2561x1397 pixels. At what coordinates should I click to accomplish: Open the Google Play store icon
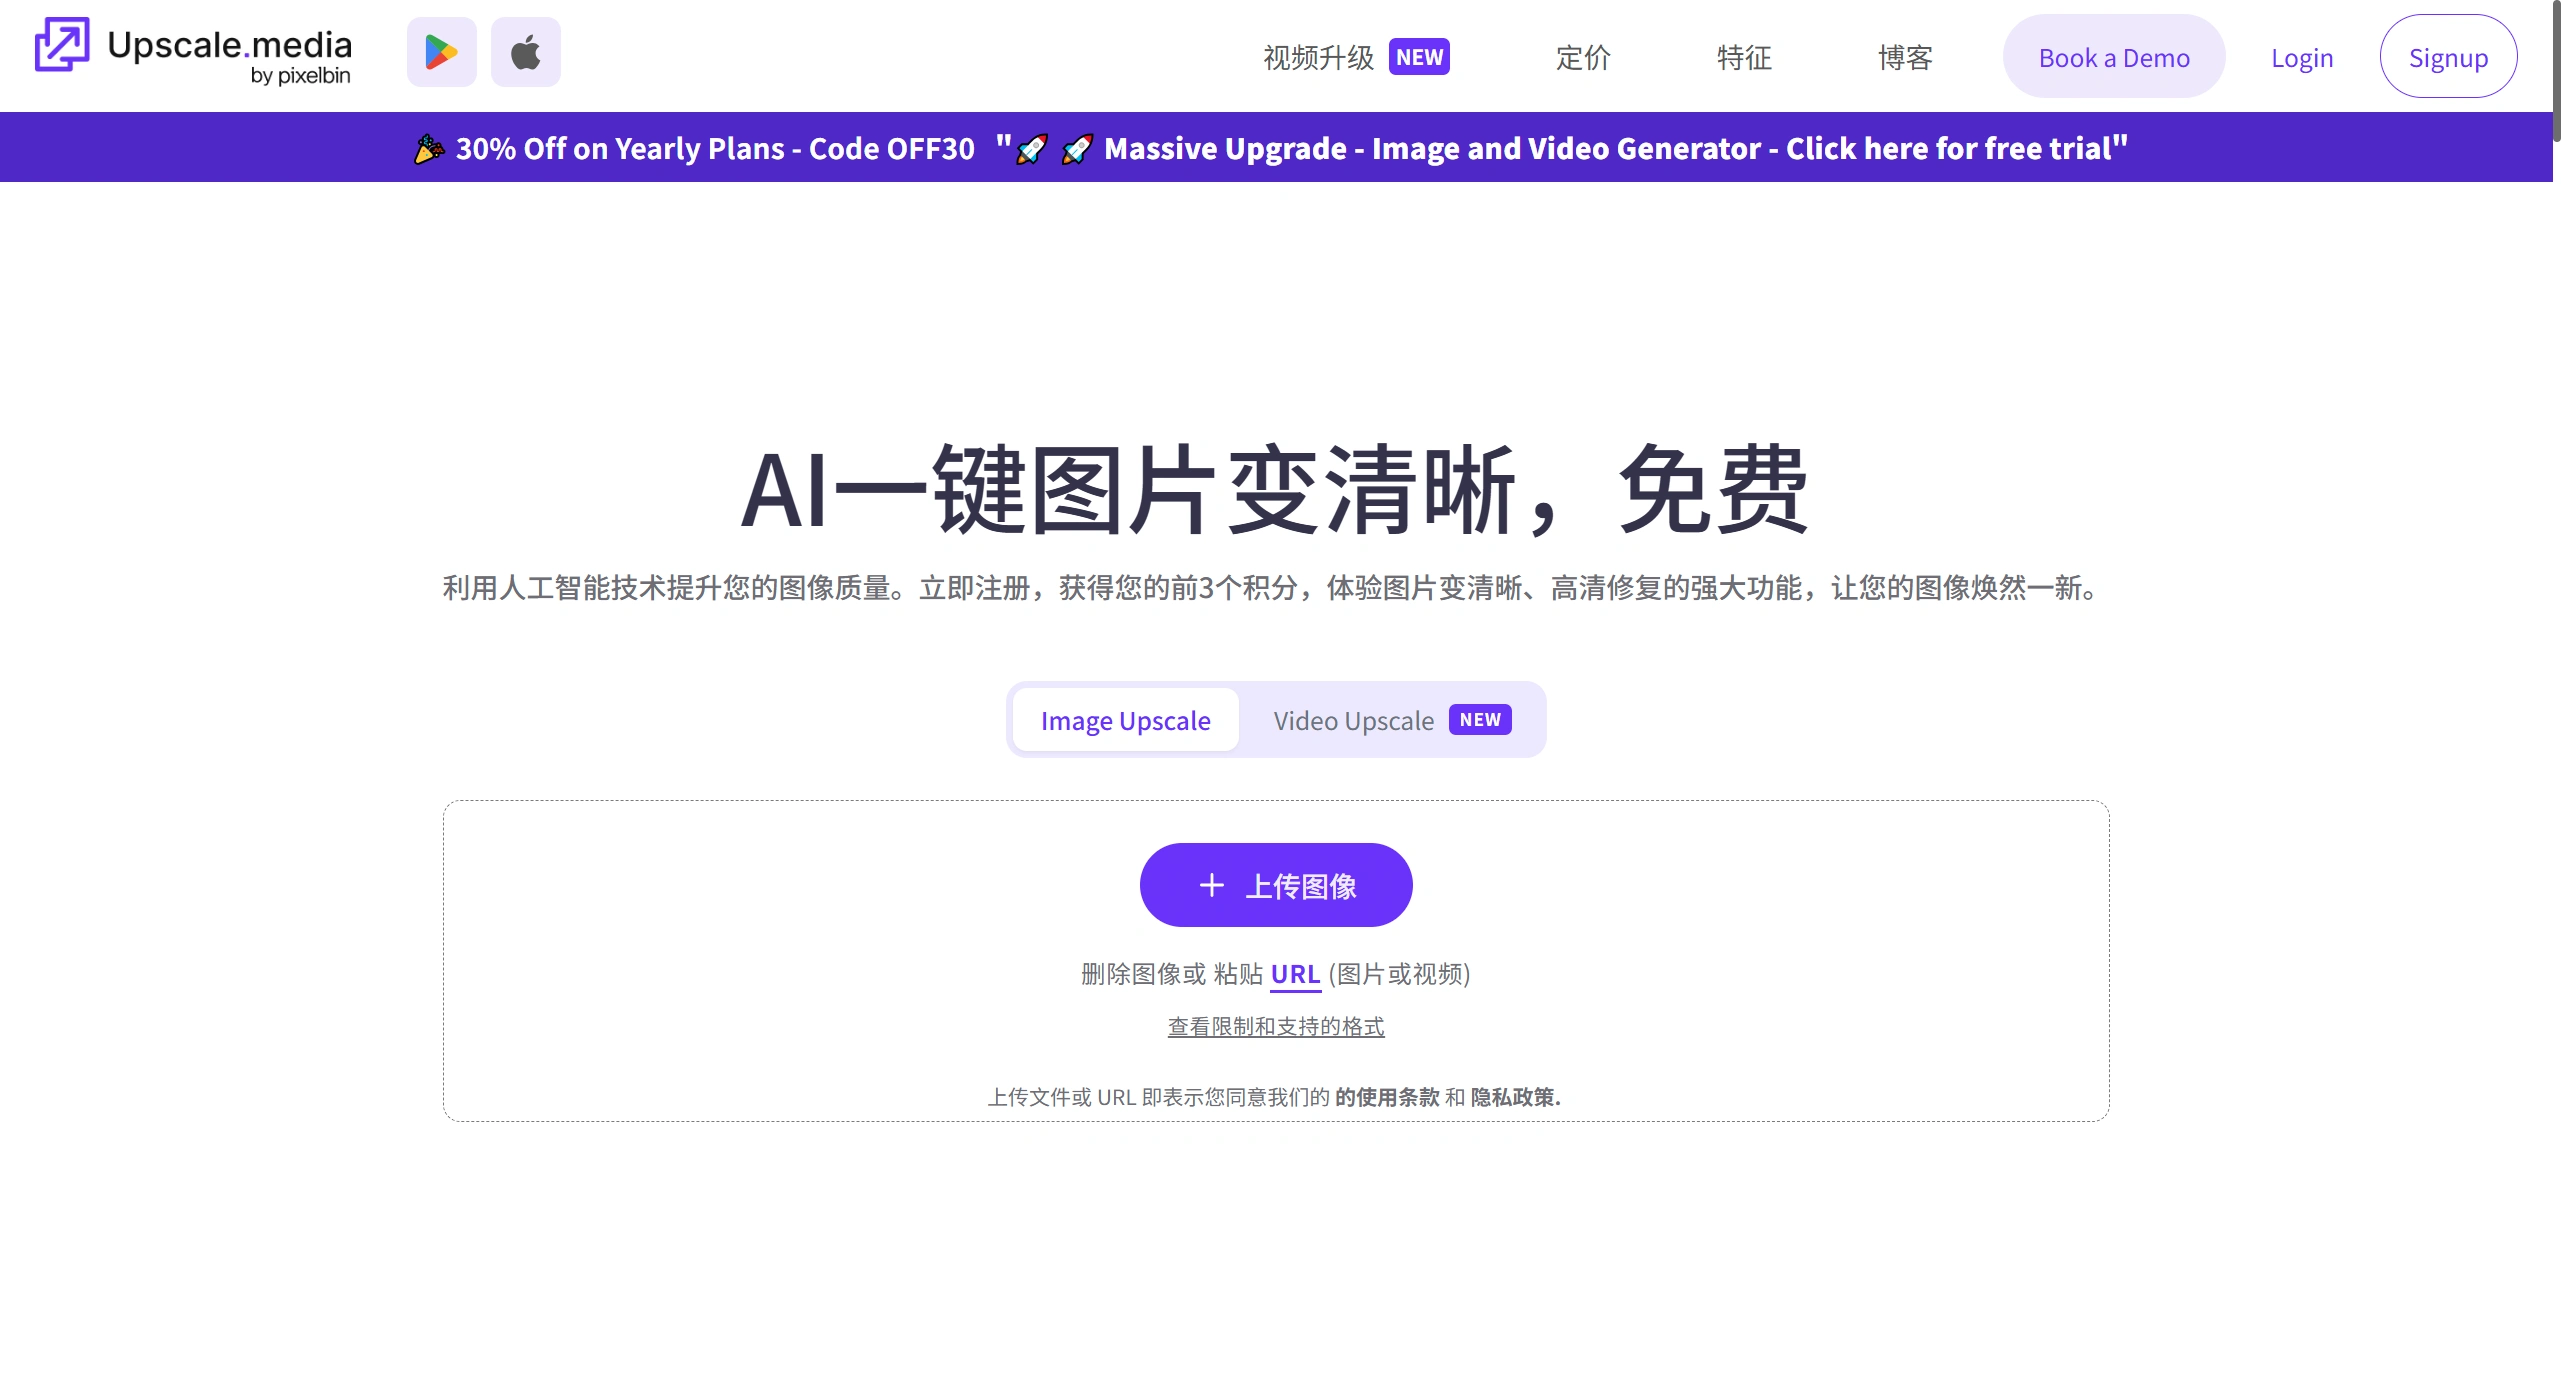point(441,52)
